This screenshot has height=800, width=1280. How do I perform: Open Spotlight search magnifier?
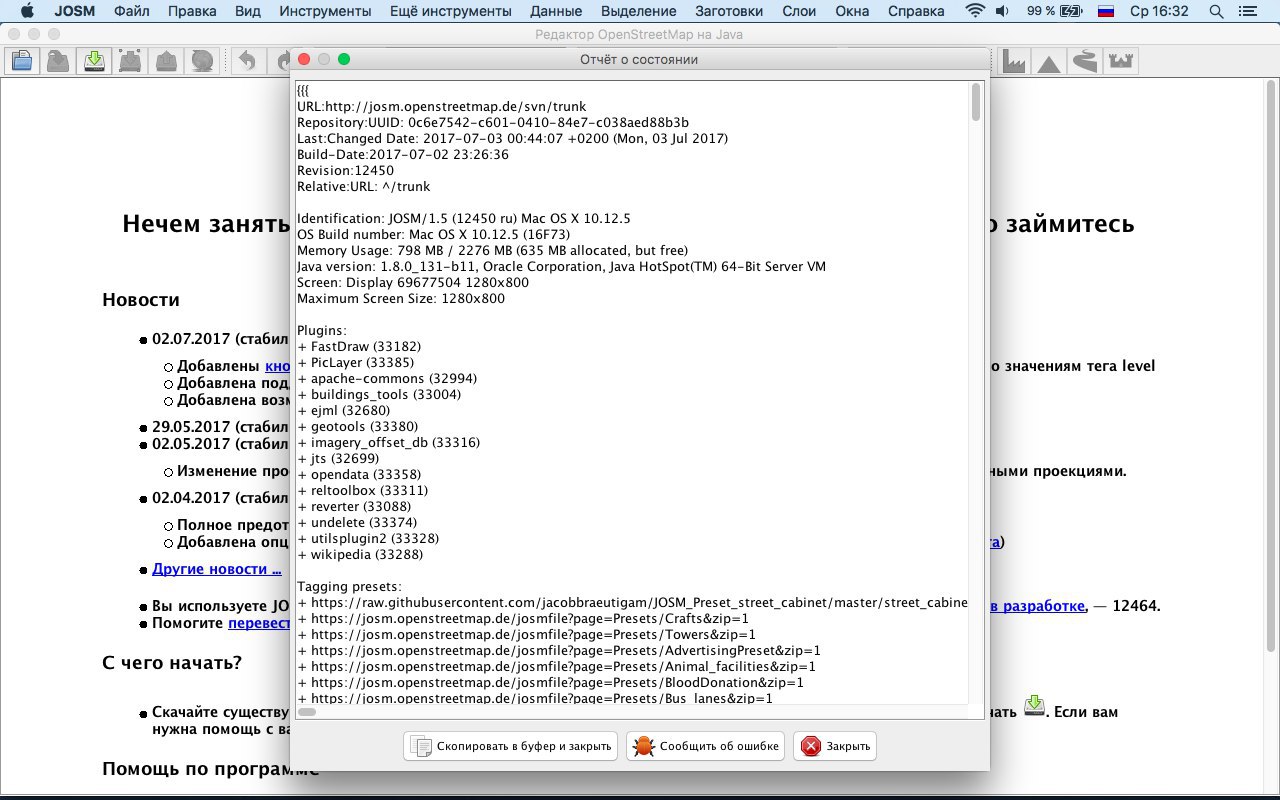click(1217, 11)
